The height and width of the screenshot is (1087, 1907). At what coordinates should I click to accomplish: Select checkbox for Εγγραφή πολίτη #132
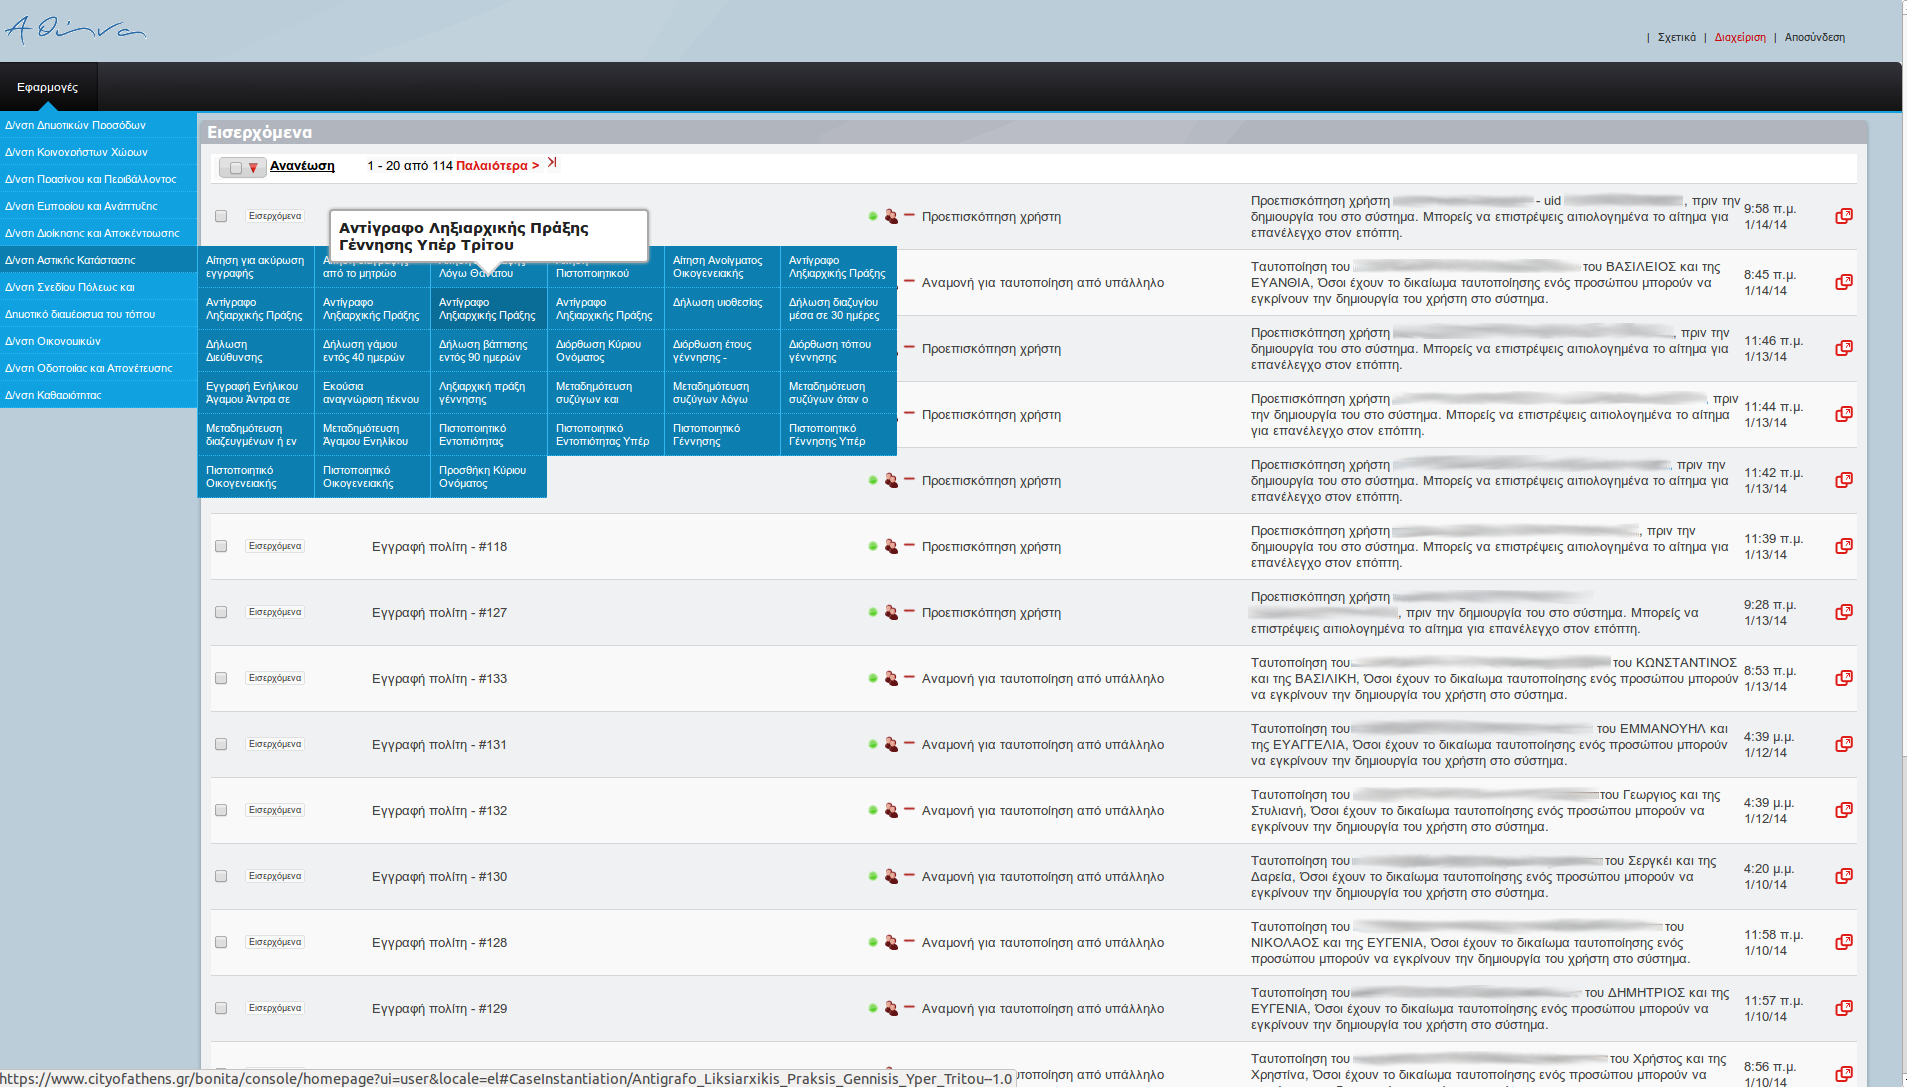pos(221,810)
